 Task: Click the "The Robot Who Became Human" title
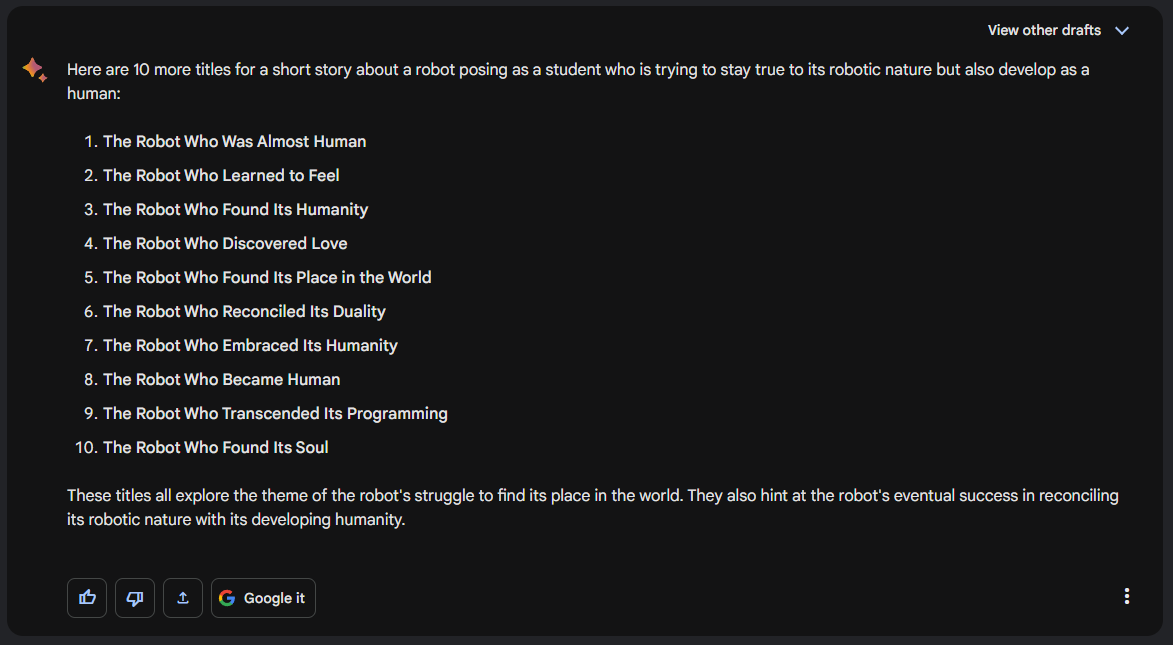[x=221, y=380]
